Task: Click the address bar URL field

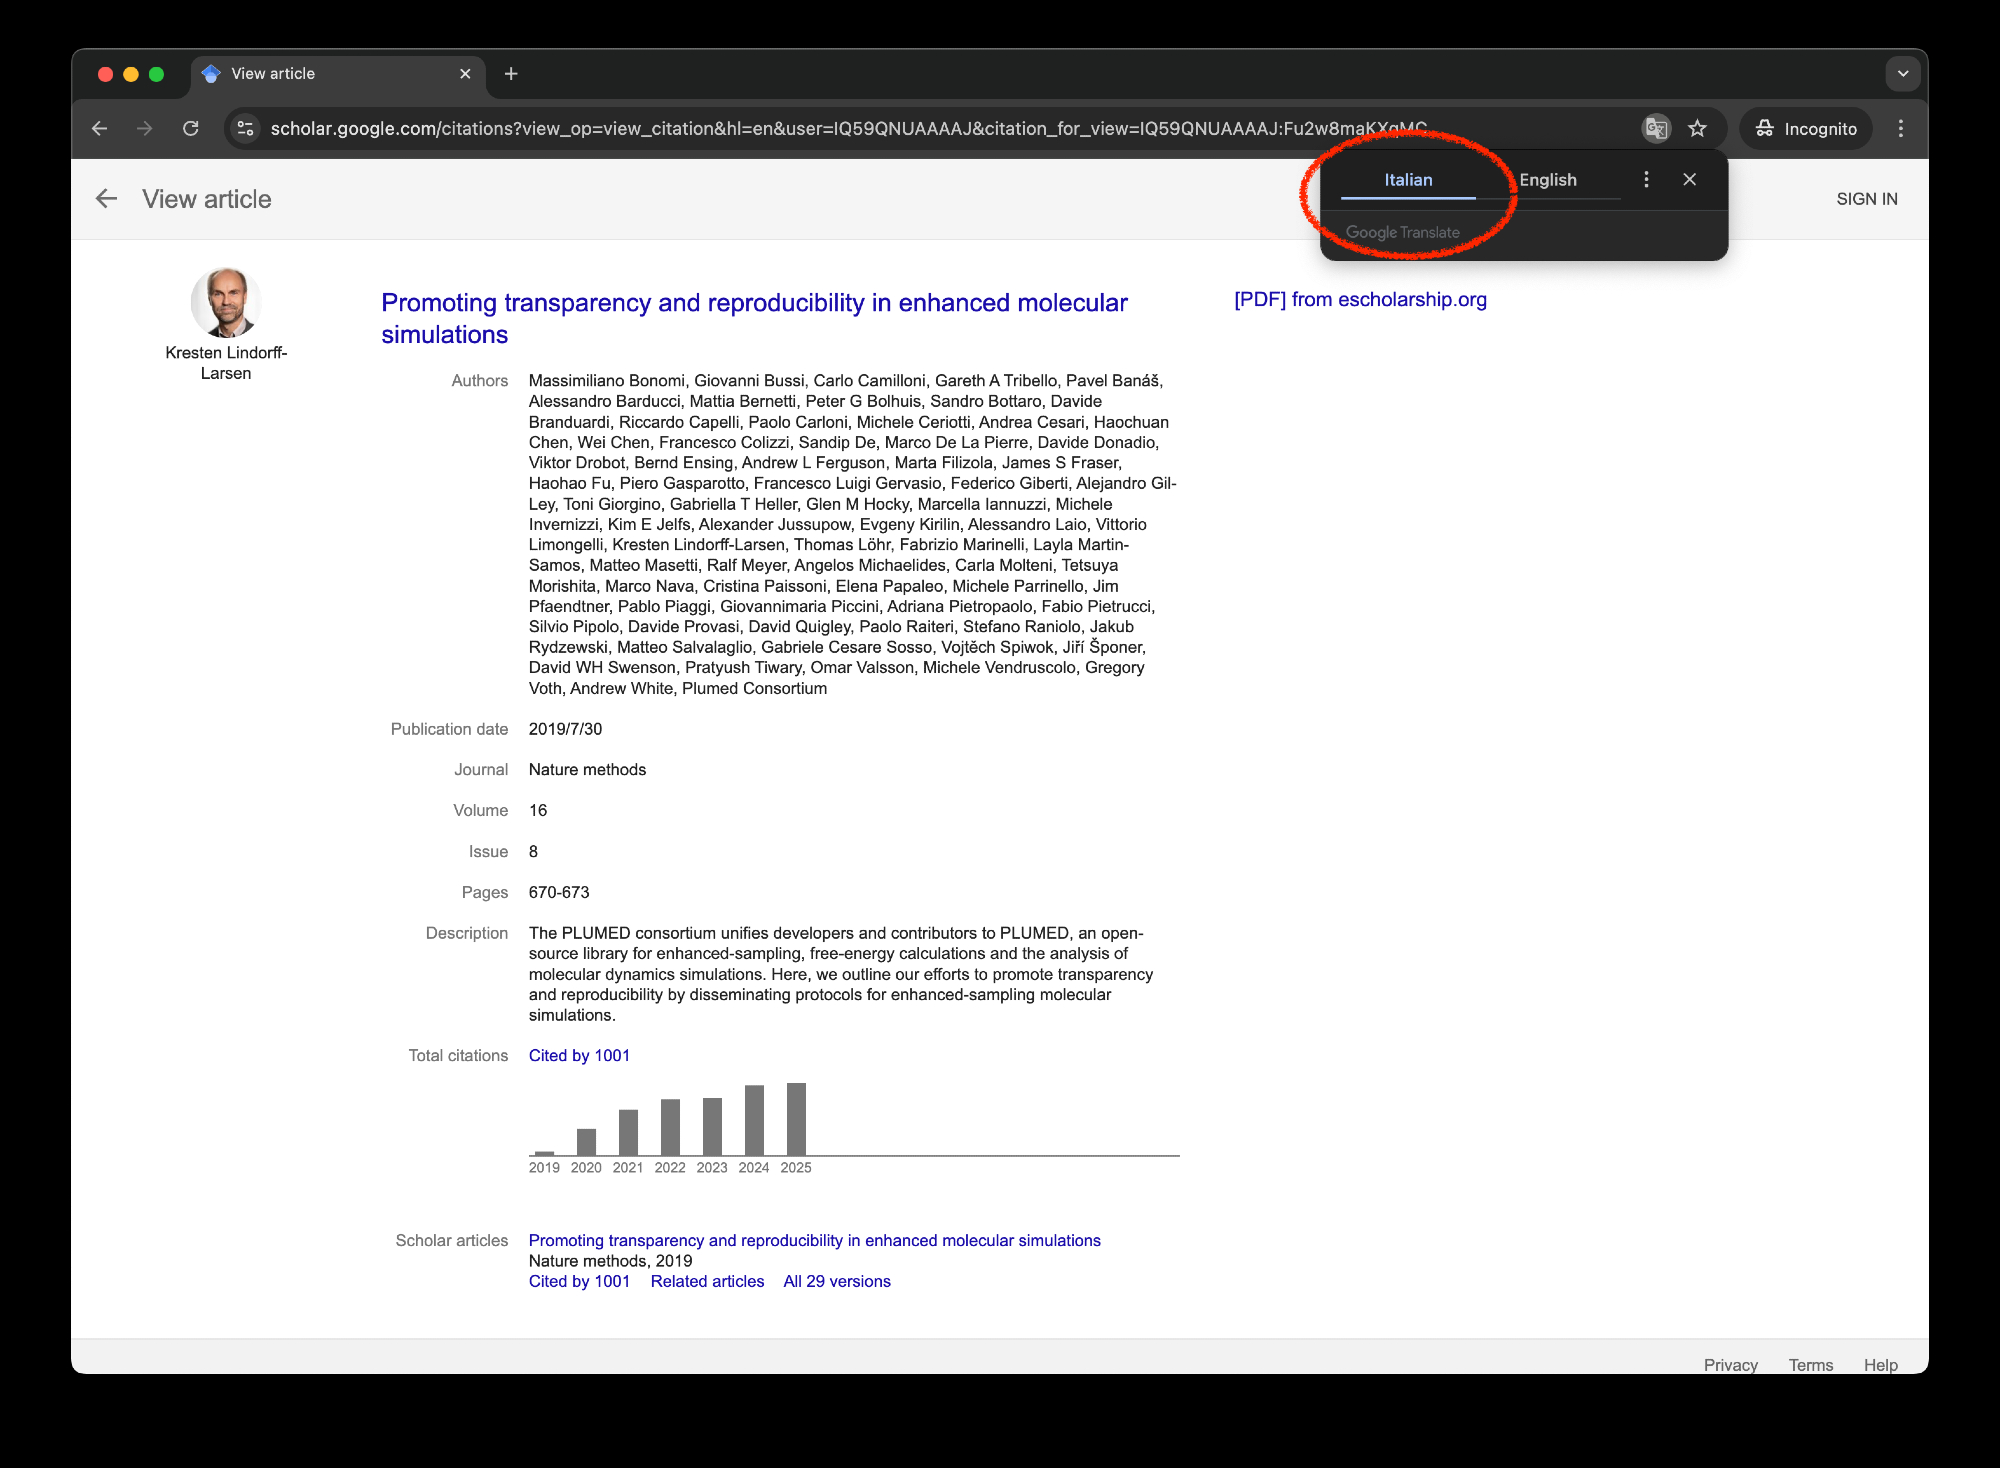Action: (x=848, y=128)
